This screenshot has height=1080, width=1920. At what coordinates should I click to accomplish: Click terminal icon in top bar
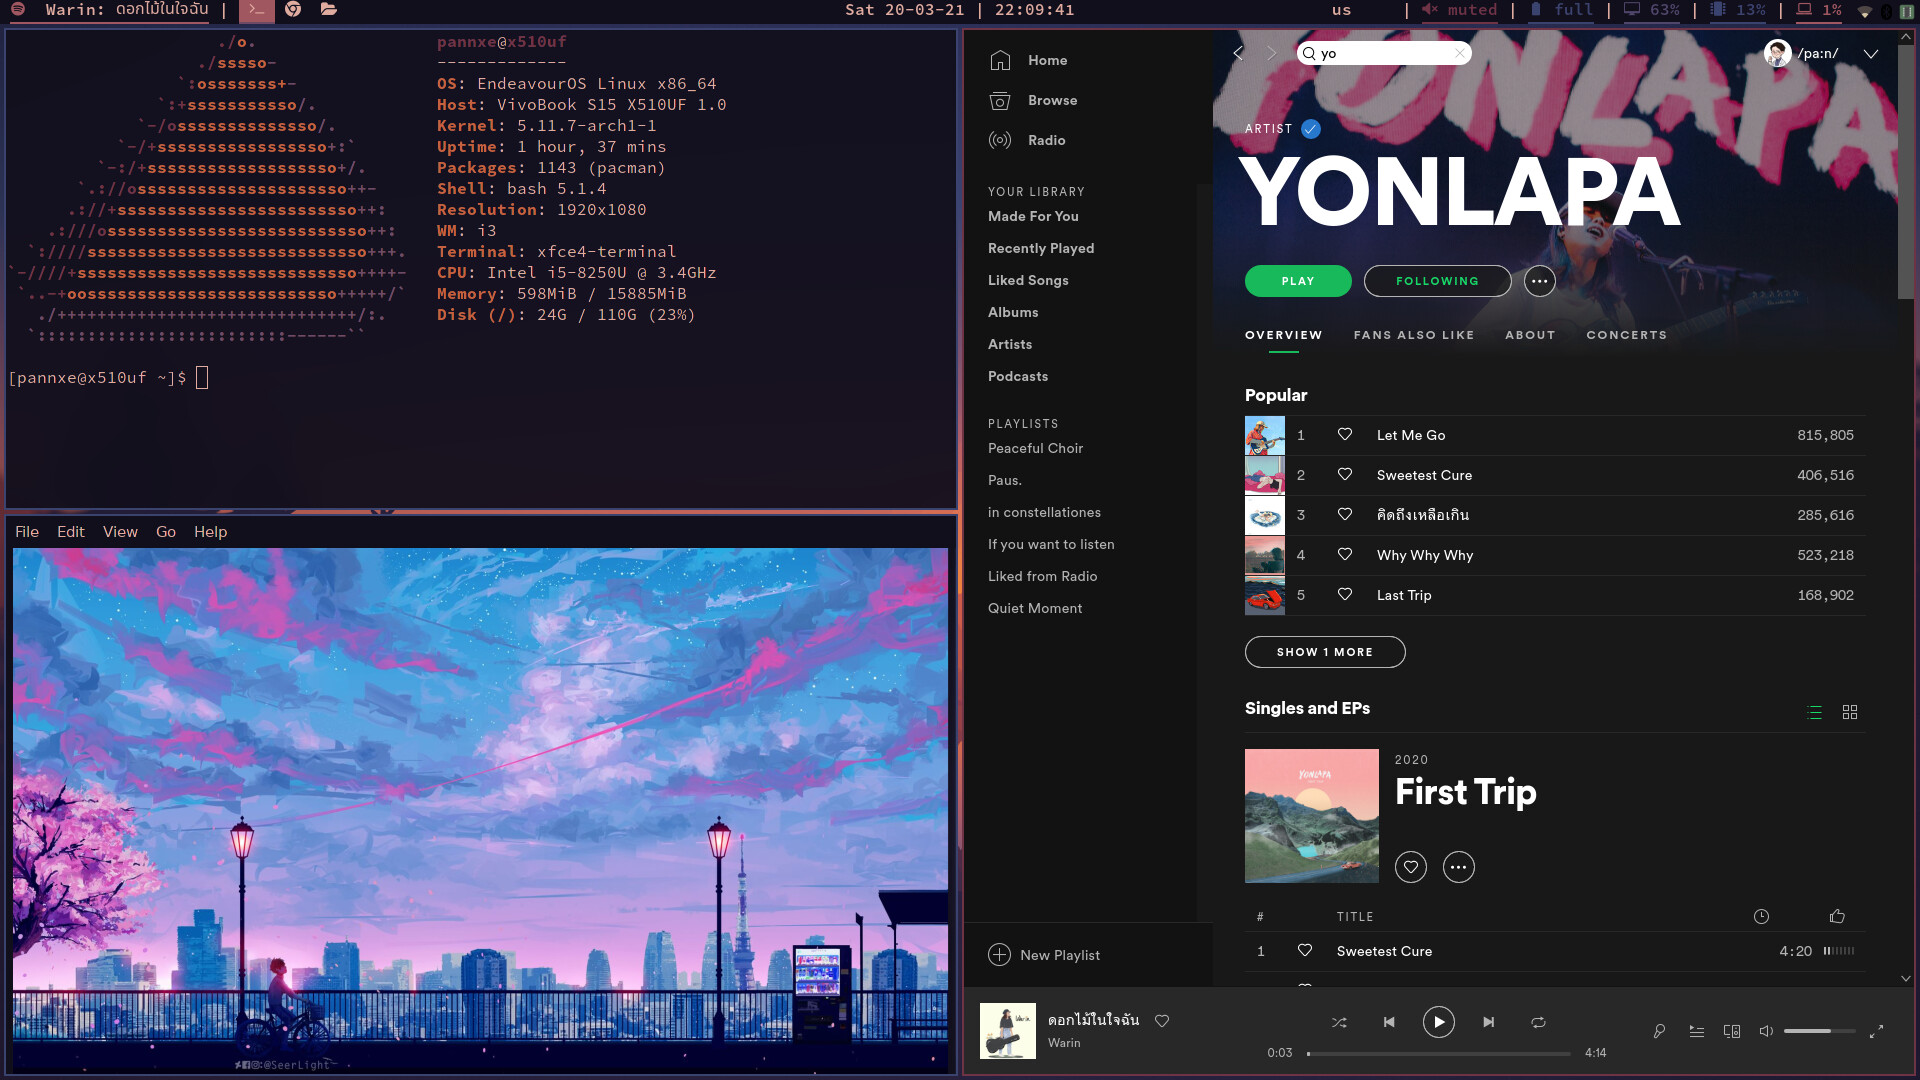[257, 10]
